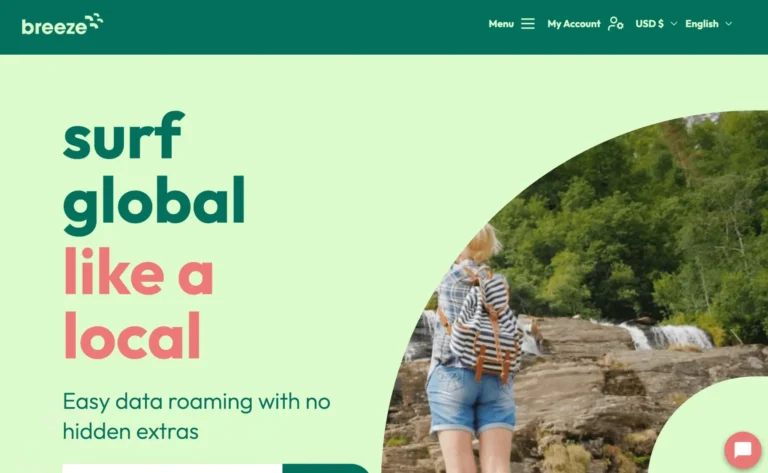The width and height of the screenshot is (768, 473).
Task: Click the white destination search field
Action: point(172,469)
